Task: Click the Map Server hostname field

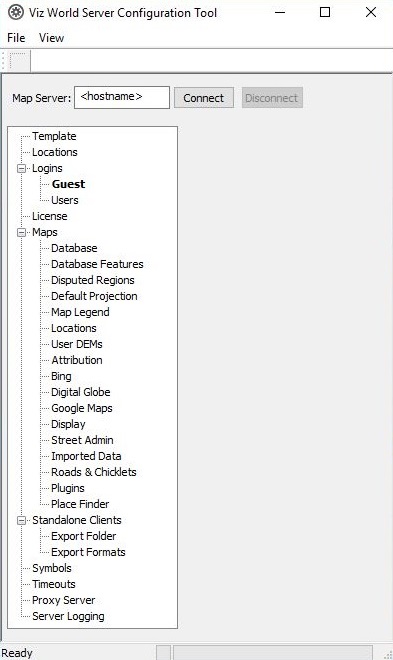Action: tap(122, 98)
